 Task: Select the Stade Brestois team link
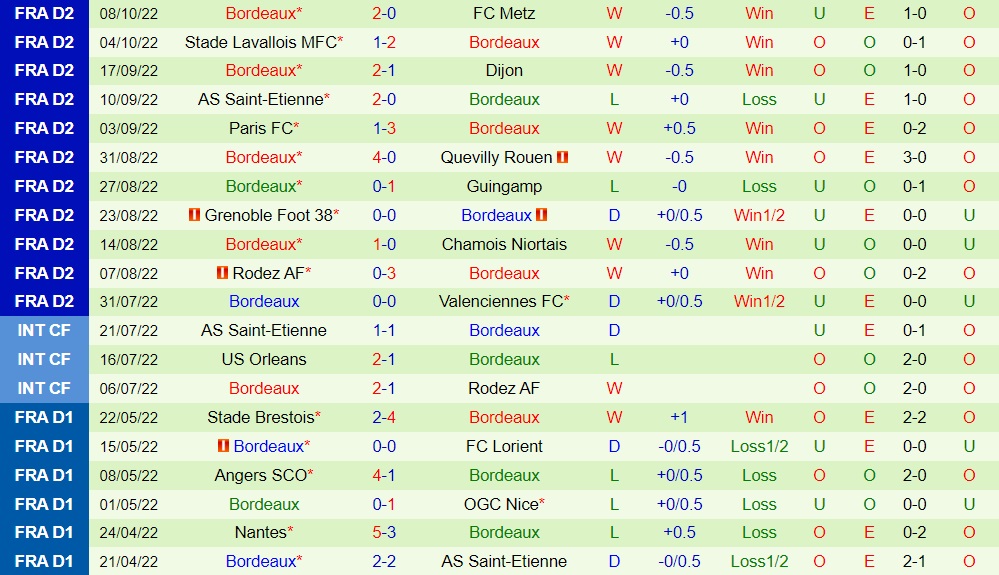(260, 417)
